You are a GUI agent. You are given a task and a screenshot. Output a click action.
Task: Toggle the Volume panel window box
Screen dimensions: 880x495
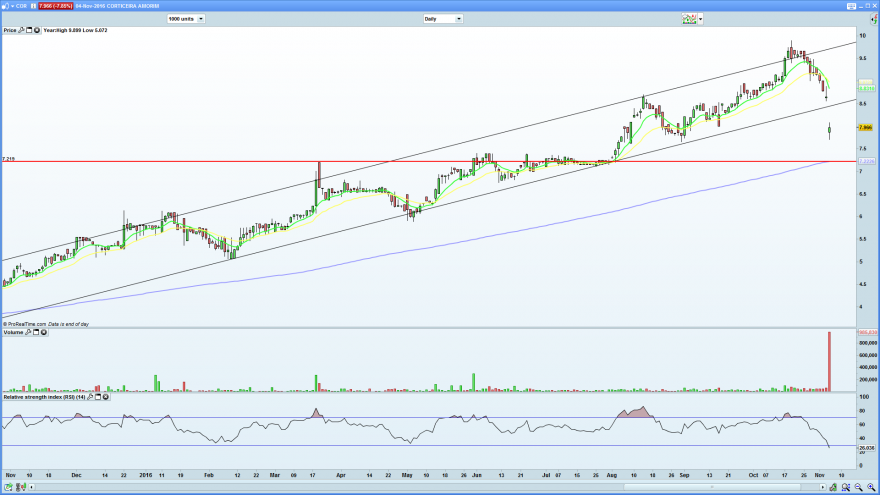[x=36, y=332]
